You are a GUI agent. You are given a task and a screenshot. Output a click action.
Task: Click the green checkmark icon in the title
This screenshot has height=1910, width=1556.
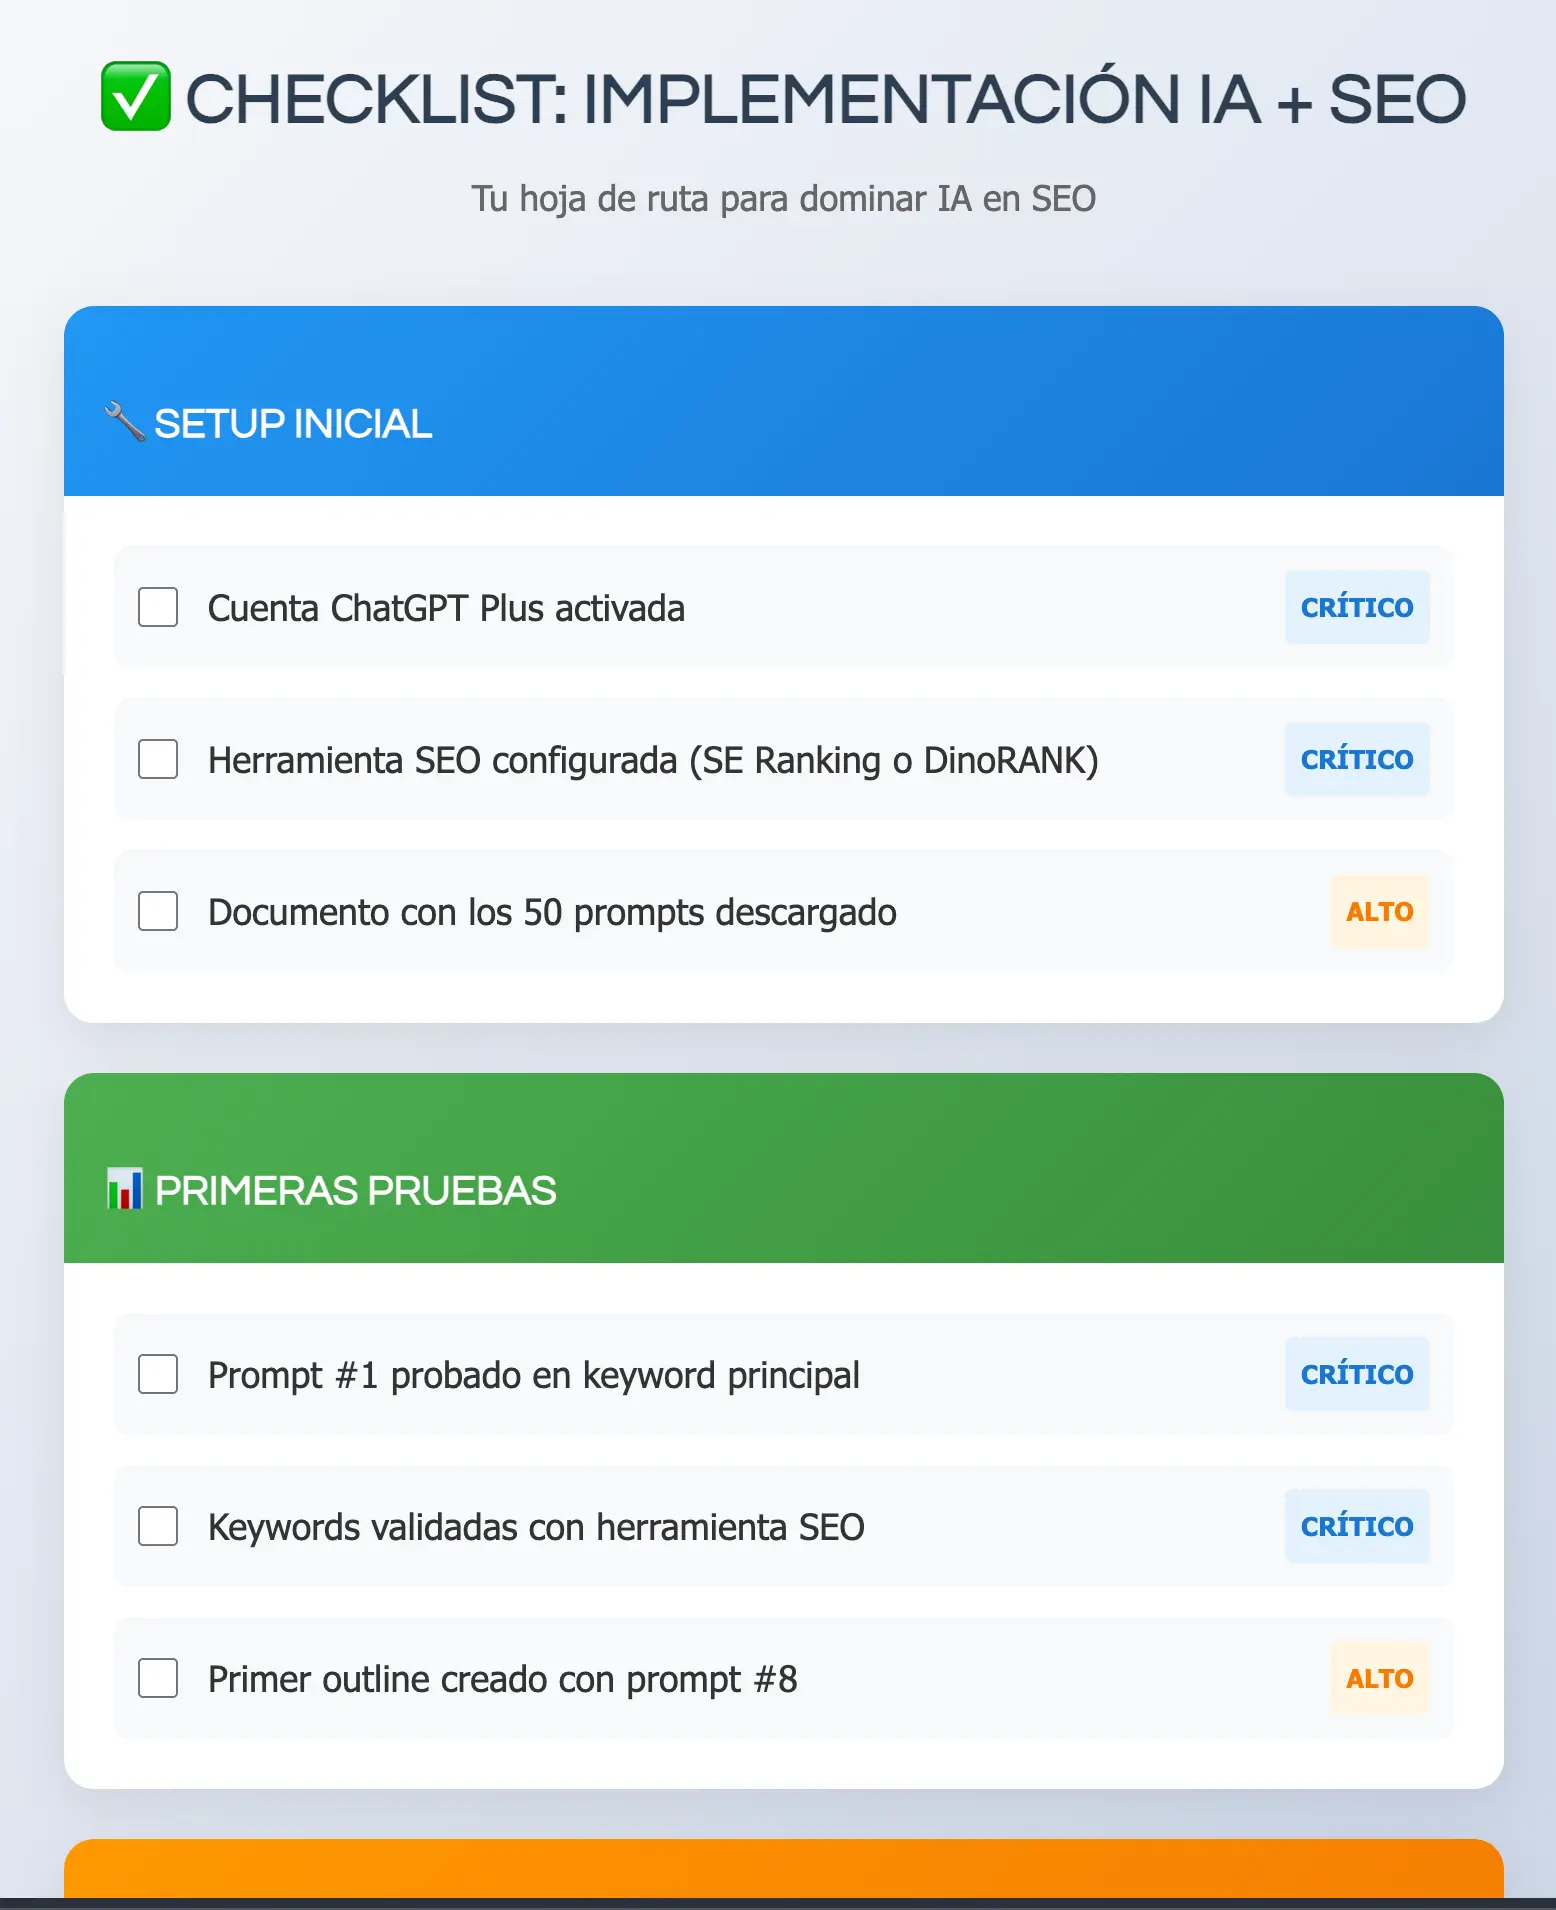(x=137, y=96)
